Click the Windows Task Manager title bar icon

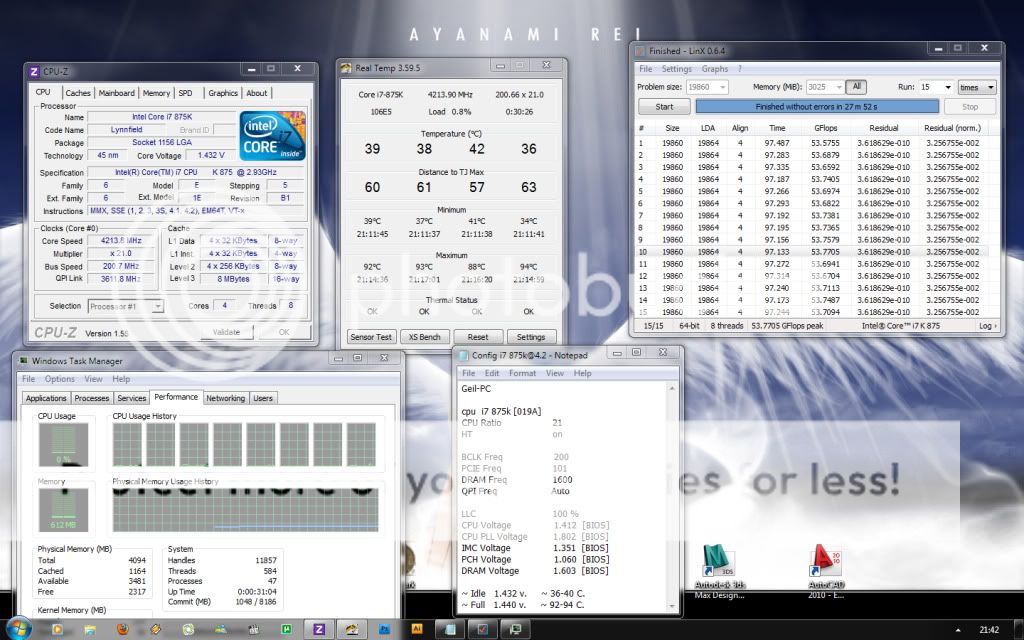(x=23, y=360)
